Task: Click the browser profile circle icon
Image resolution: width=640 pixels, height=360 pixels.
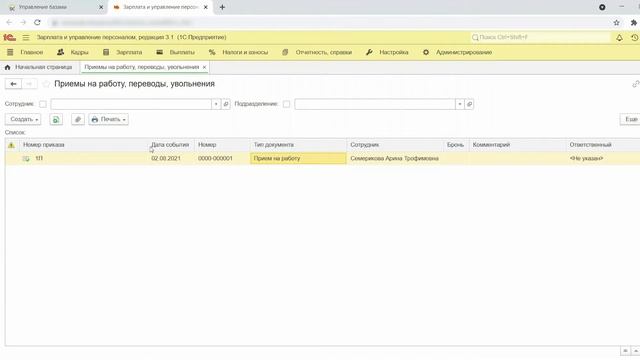Action: [602, 7]
